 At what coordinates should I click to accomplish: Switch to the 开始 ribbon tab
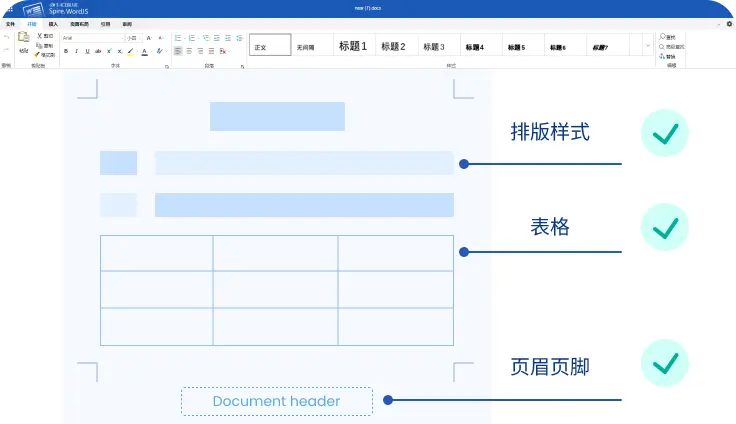pos(32,24)
